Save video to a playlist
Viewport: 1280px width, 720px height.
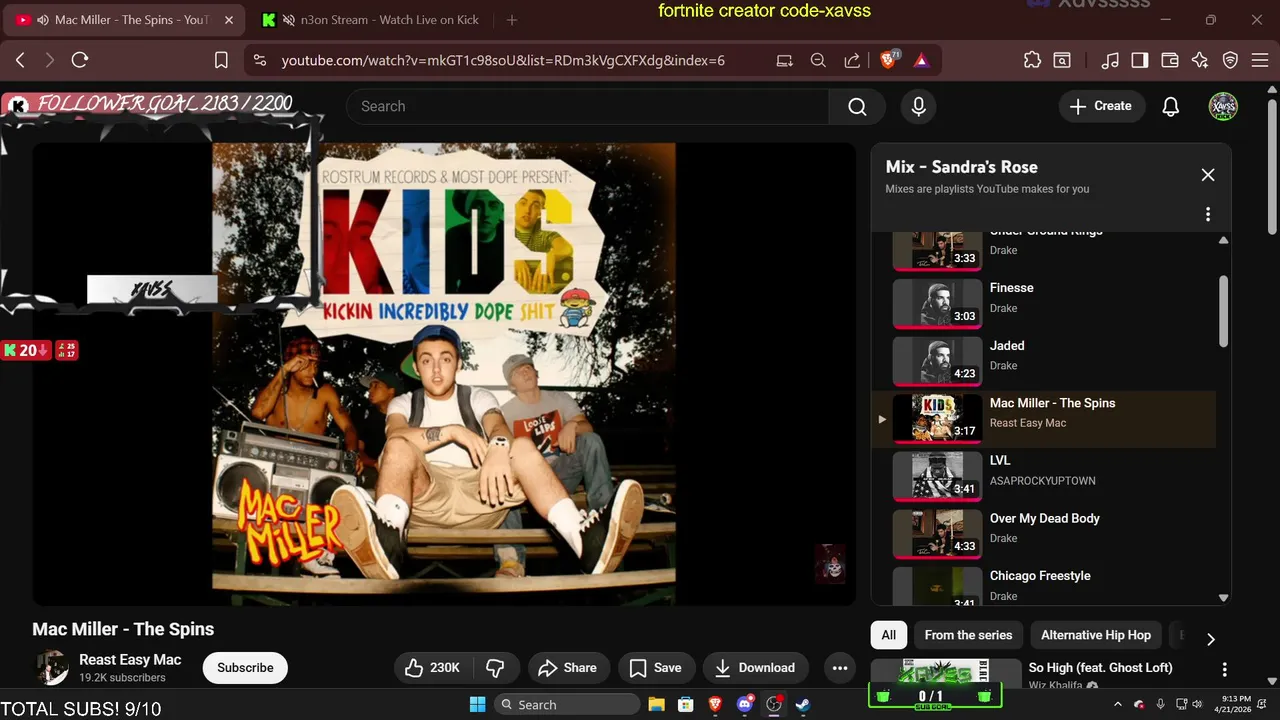(x=655, y=668)
